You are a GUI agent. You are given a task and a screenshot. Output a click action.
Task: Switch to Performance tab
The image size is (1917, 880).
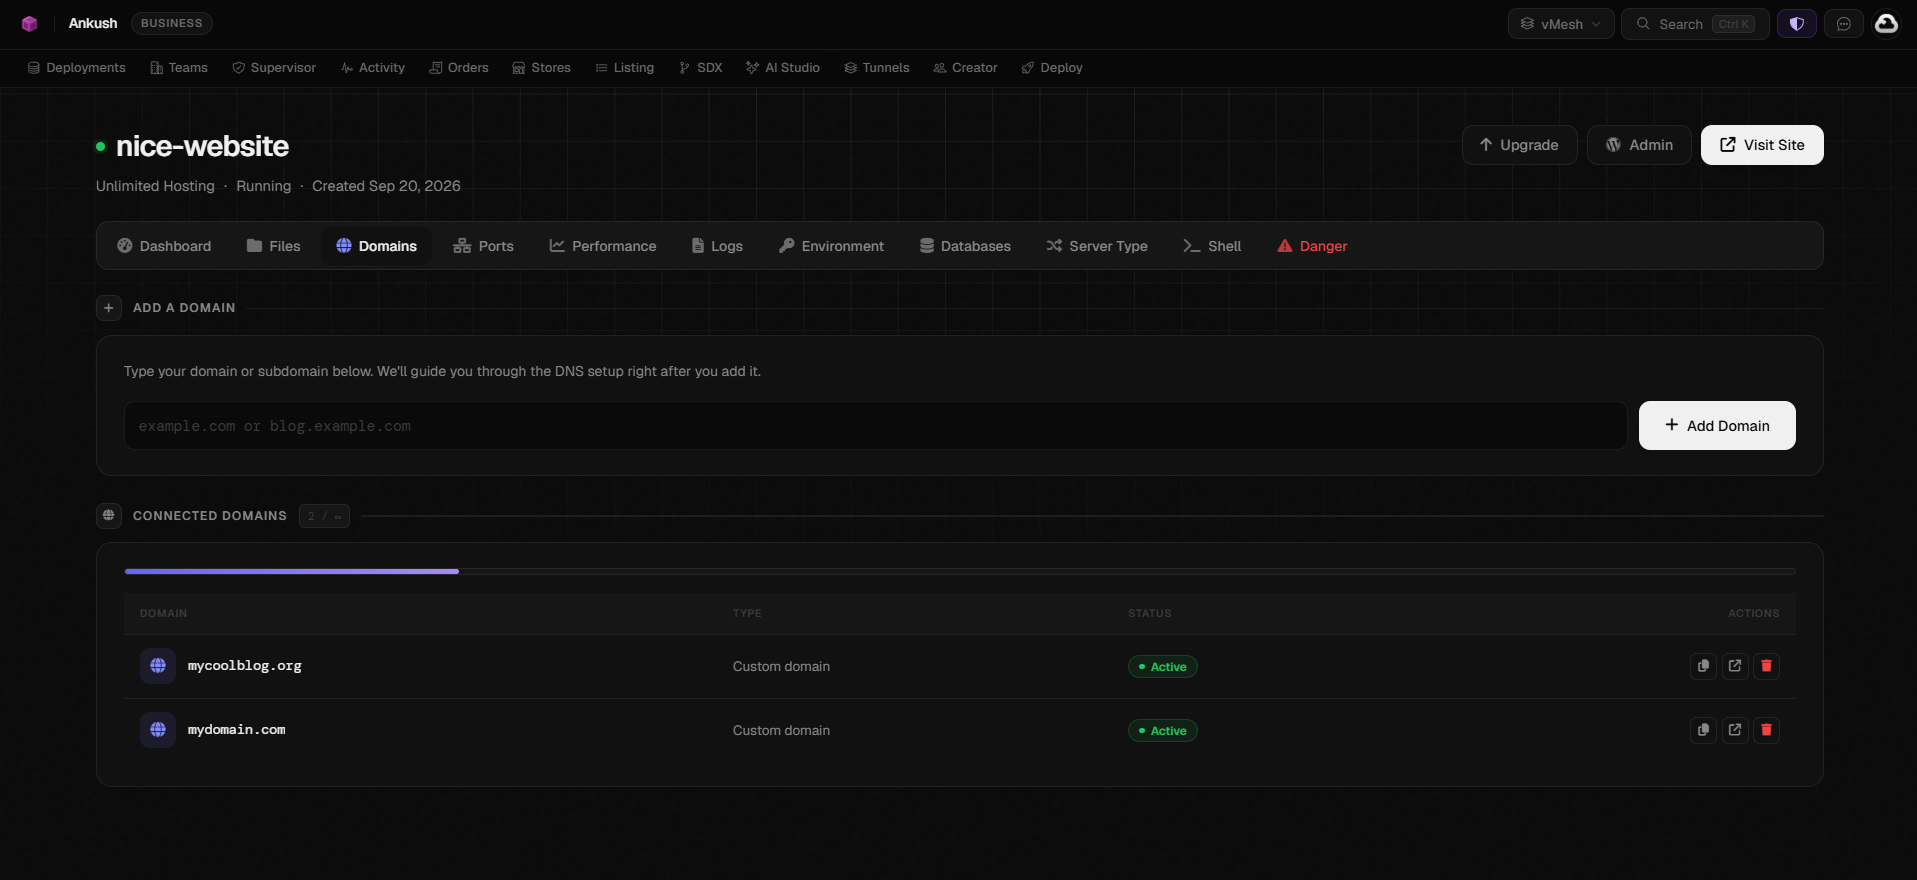[x=603, y=246]
